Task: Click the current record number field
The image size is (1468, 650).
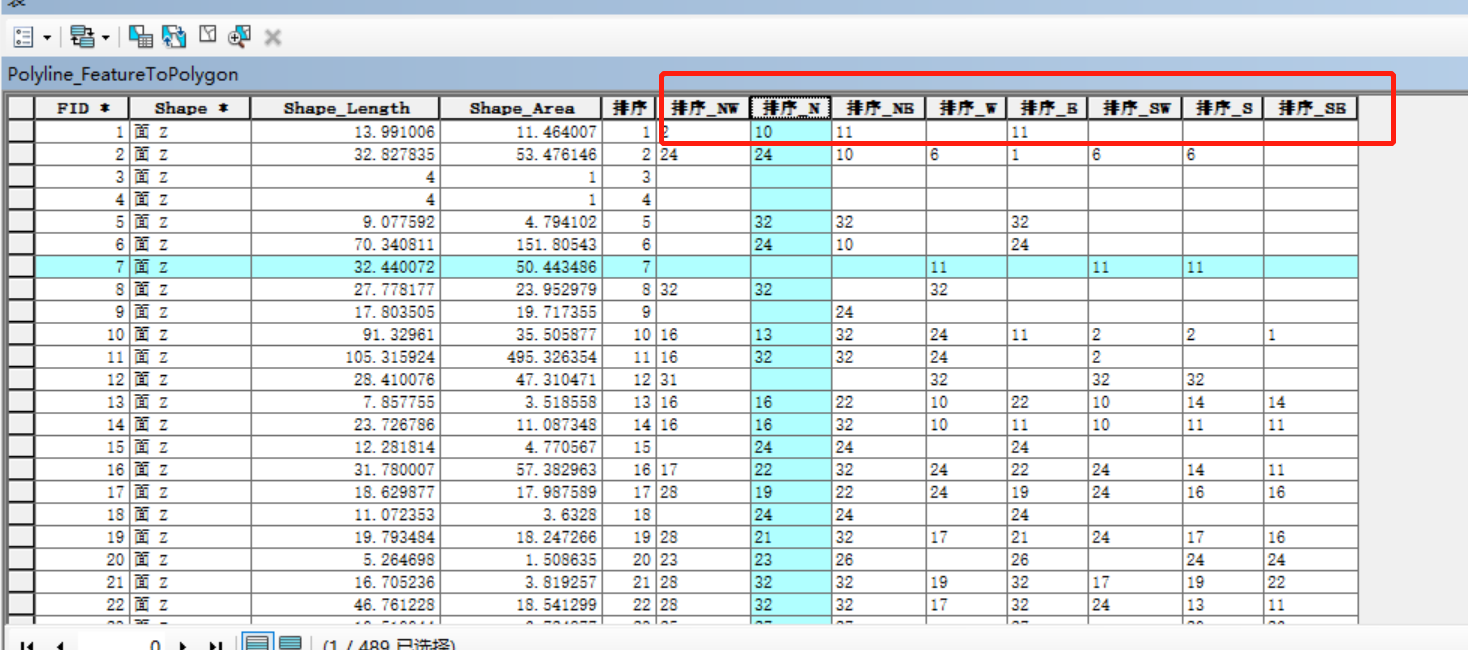Action: (120, 645)
